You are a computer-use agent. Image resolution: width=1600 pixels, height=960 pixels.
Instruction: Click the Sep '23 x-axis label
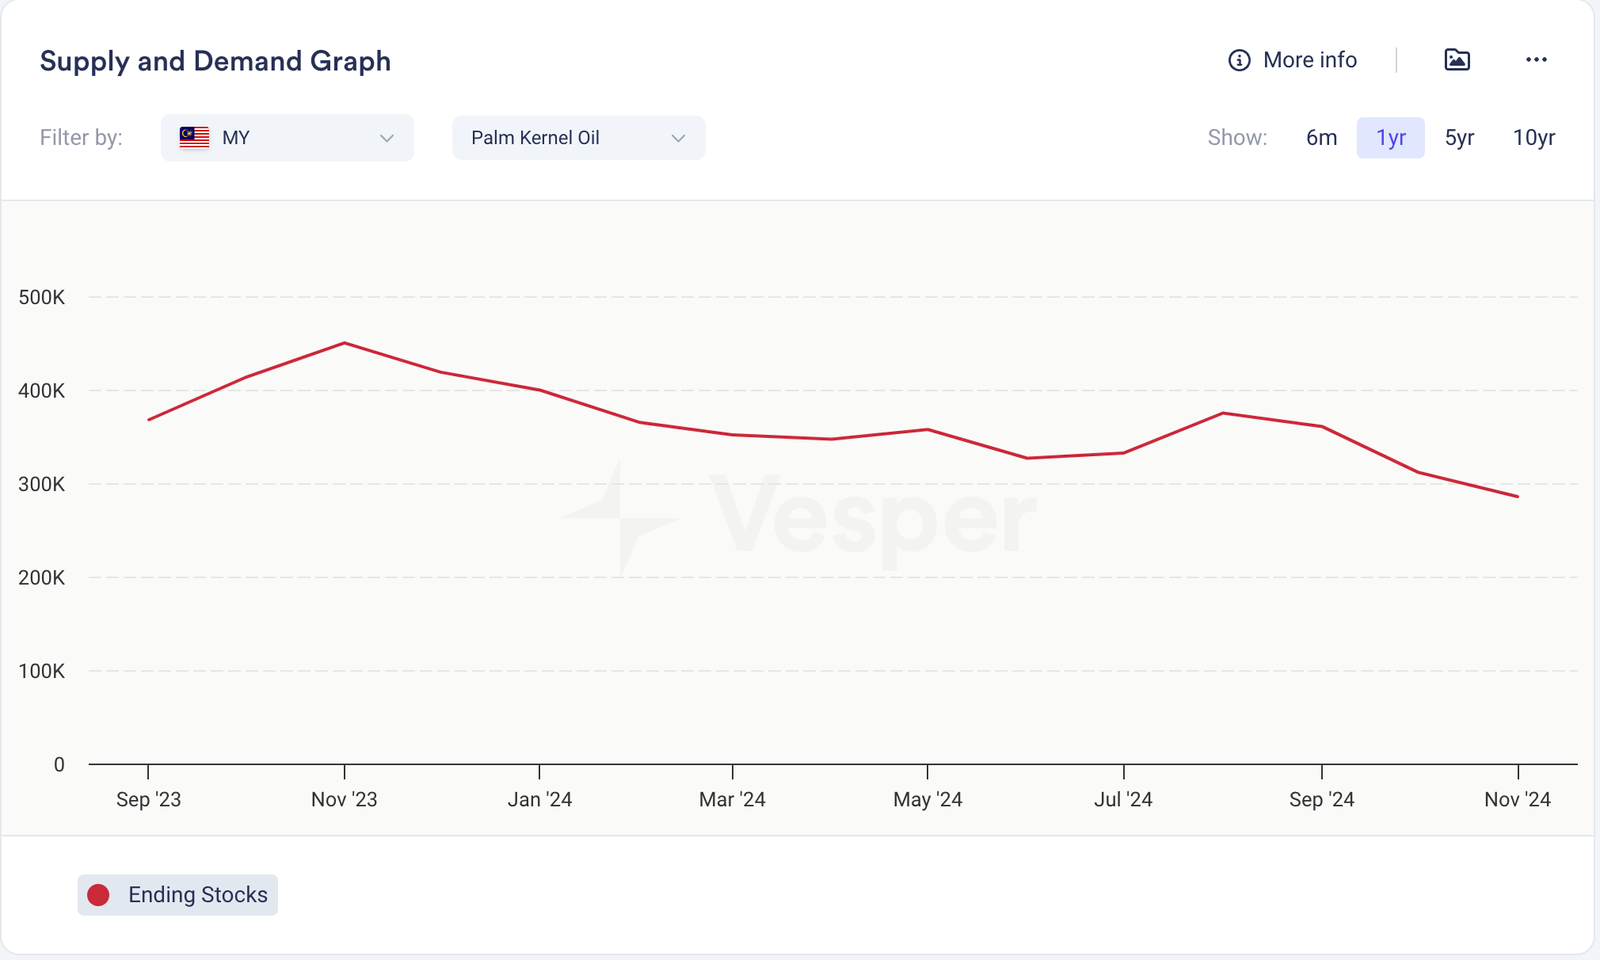148,799
